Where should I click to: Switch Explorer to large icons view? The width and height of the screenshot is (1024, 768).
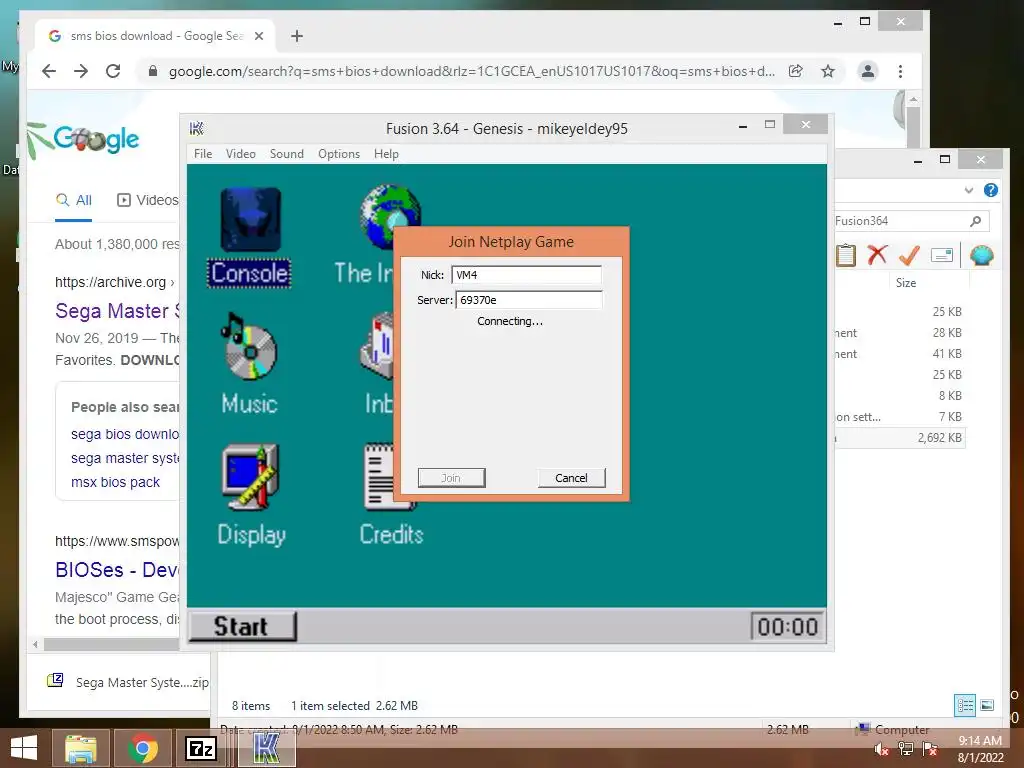(987, 705)
